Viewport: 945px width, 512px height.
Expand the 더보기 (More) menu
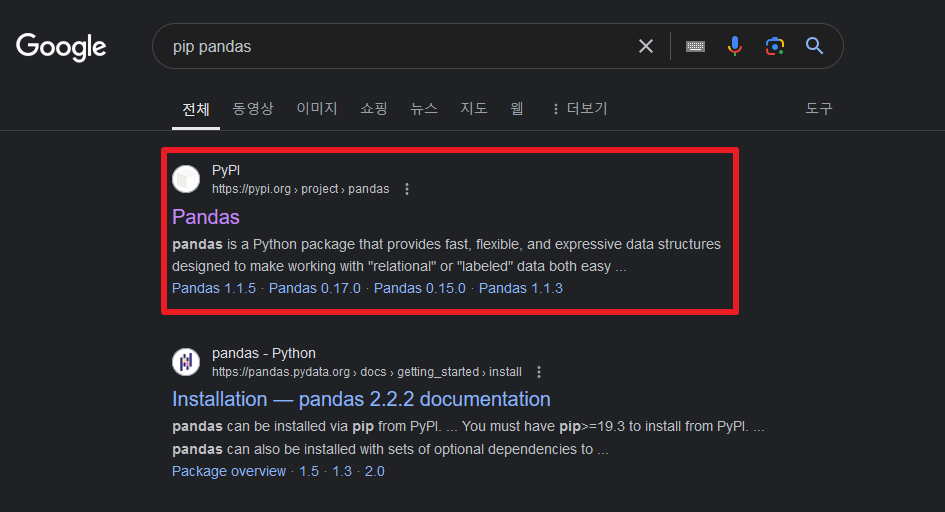(x=580, y=108)
